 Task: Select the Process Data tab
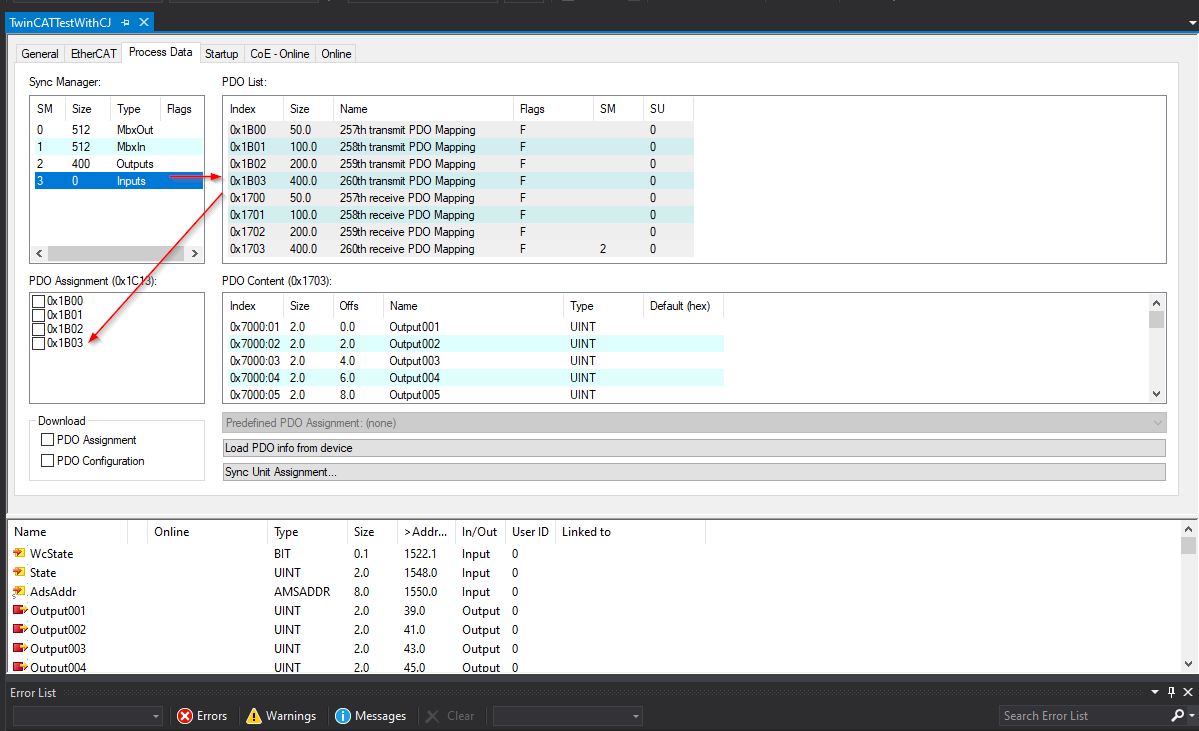coord(161,52)
